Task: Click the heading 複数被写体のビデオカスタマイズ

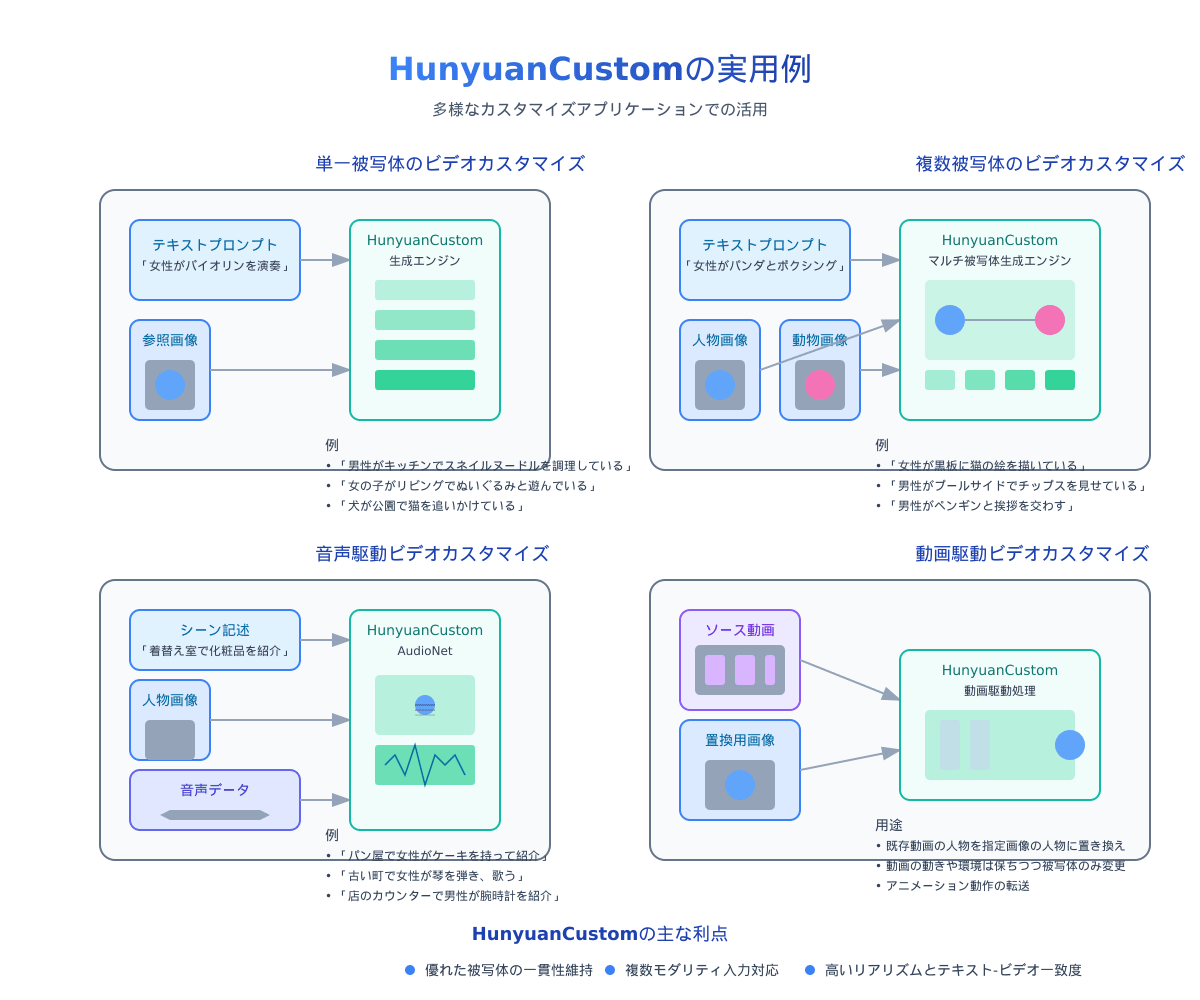Action: (x=1050, y=164)
